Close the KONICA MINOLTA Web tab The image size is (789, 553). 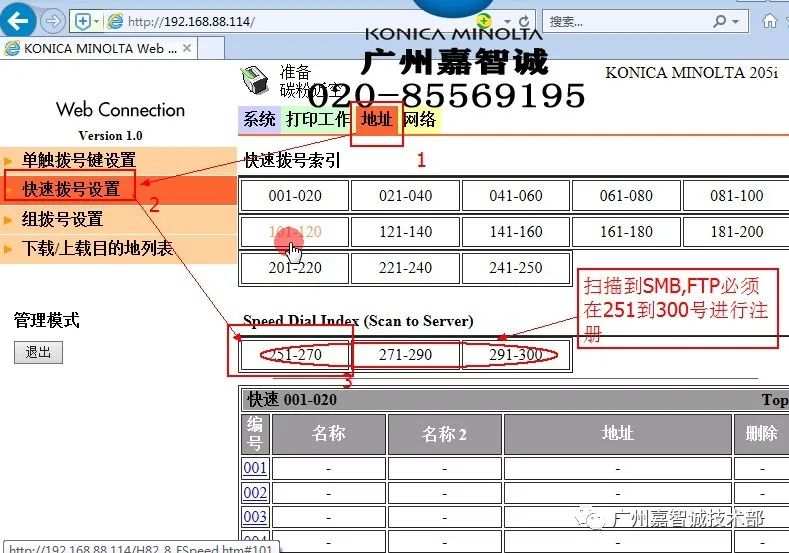pyautogui.click(x=187, y=48)
